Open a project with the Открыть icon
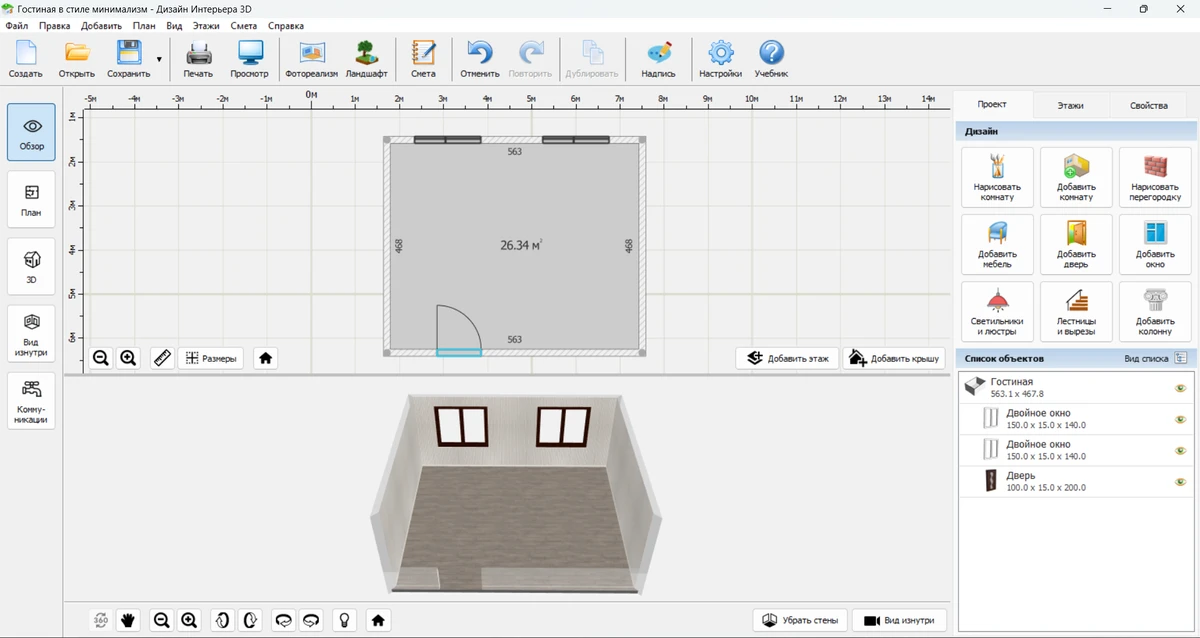The width and height of the screenshot is (1200, 638). [77, 59]
